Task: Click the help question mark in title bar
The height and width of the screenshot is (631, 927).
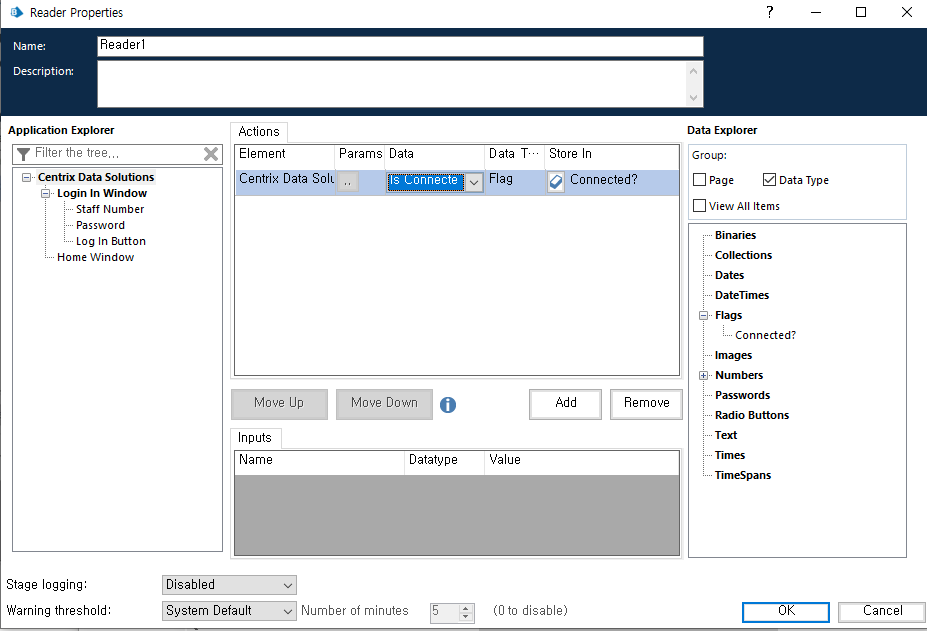Action: click(x=769, y=12)
